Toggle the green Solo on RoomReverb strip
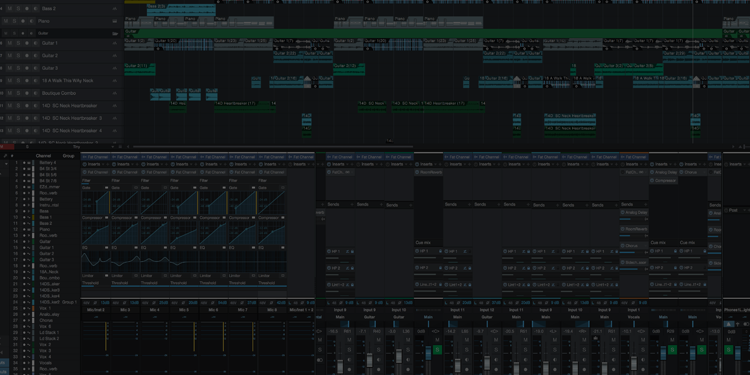Screen dimensions: 750x375 click(437, 350)
